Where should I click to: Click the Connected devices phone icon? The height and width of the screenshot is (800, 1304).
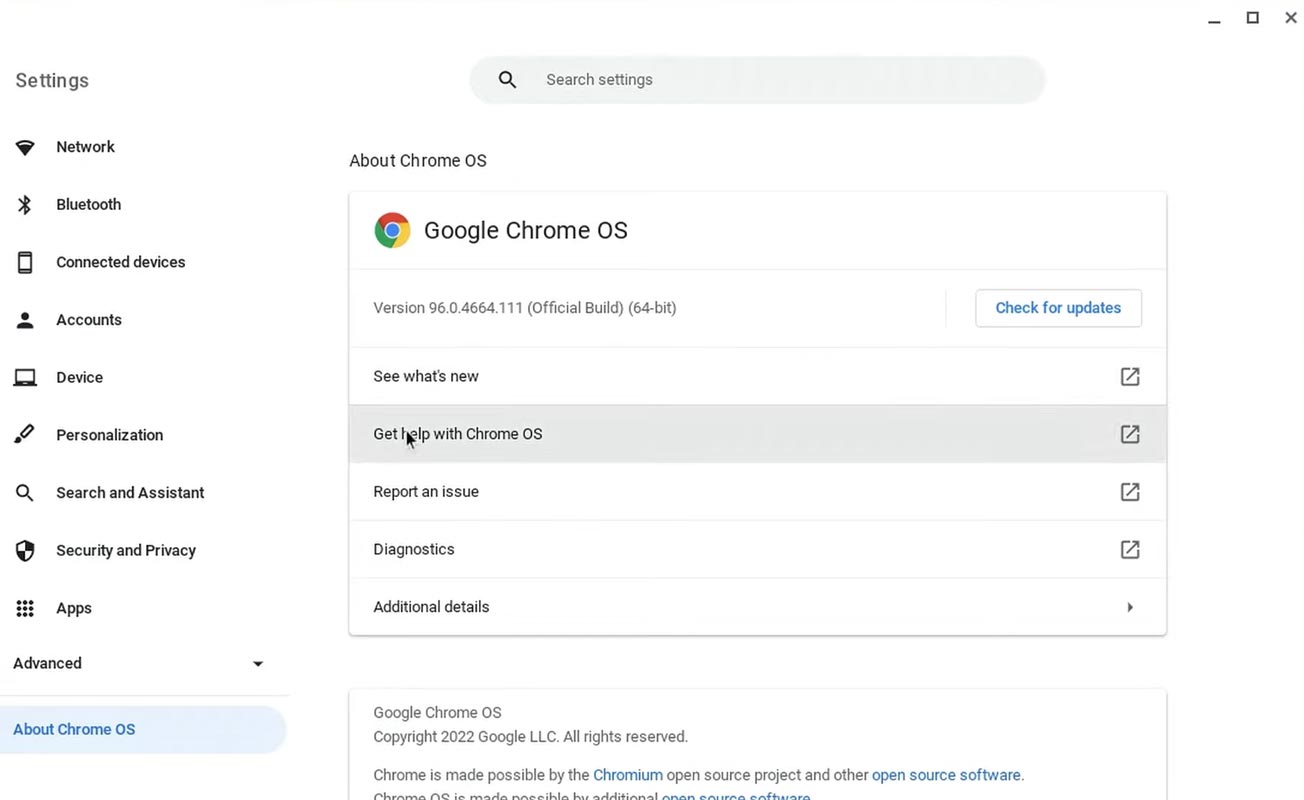pos(25,262)
